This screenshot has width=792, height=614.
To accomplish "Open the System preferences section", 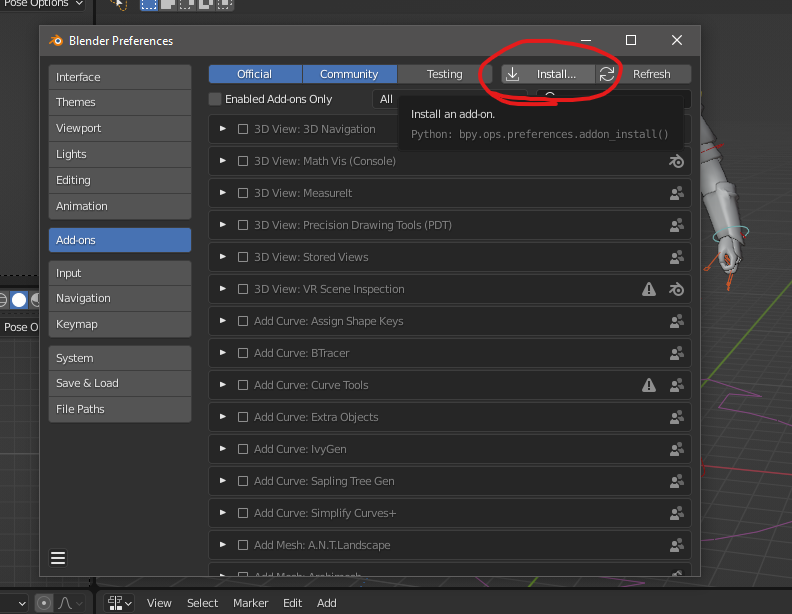I will click(120, 358).
